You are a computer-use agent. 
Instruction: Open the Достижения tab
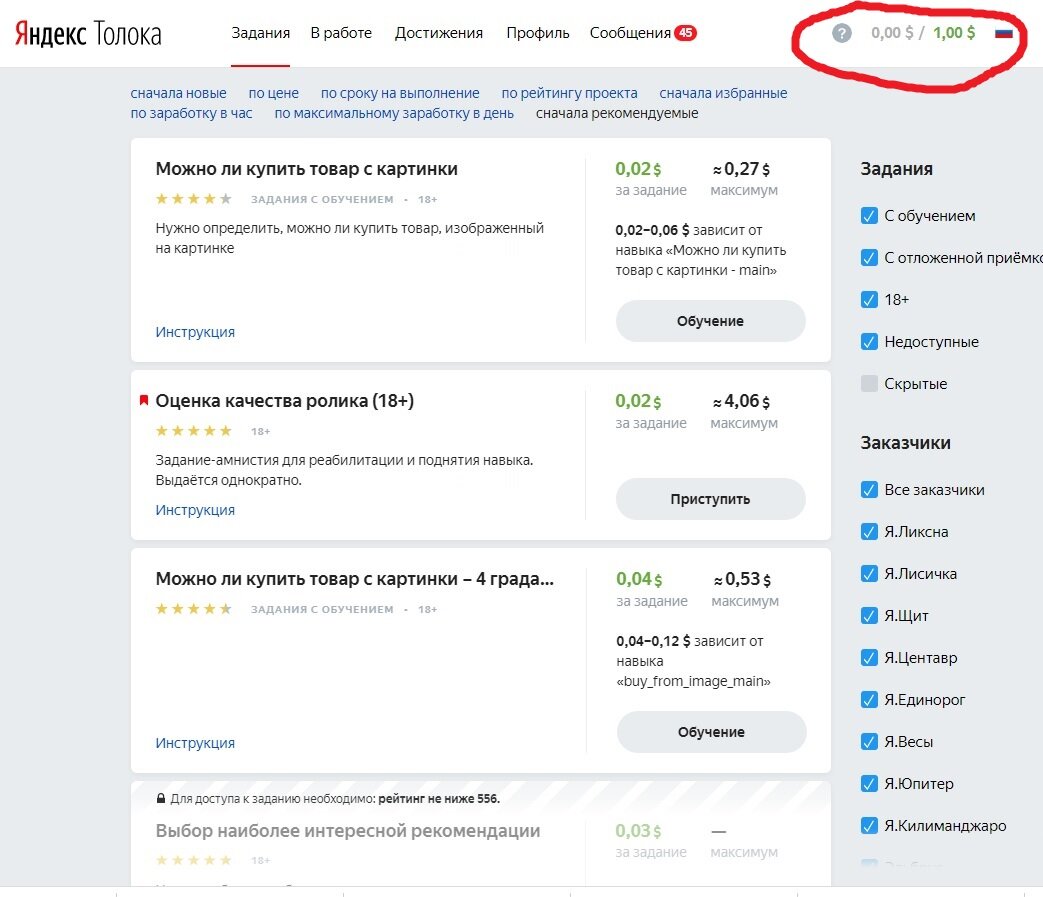pyautogui.click(x=439, y=33)
